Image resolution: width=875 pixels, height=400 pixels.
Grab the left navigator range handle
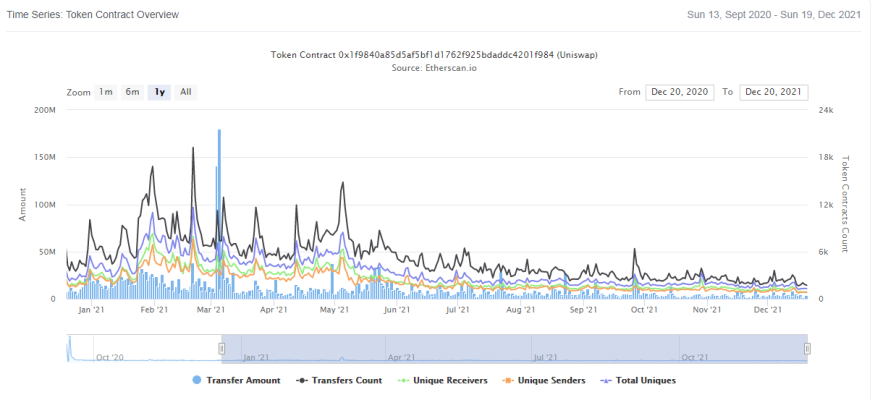coord(222,349)
